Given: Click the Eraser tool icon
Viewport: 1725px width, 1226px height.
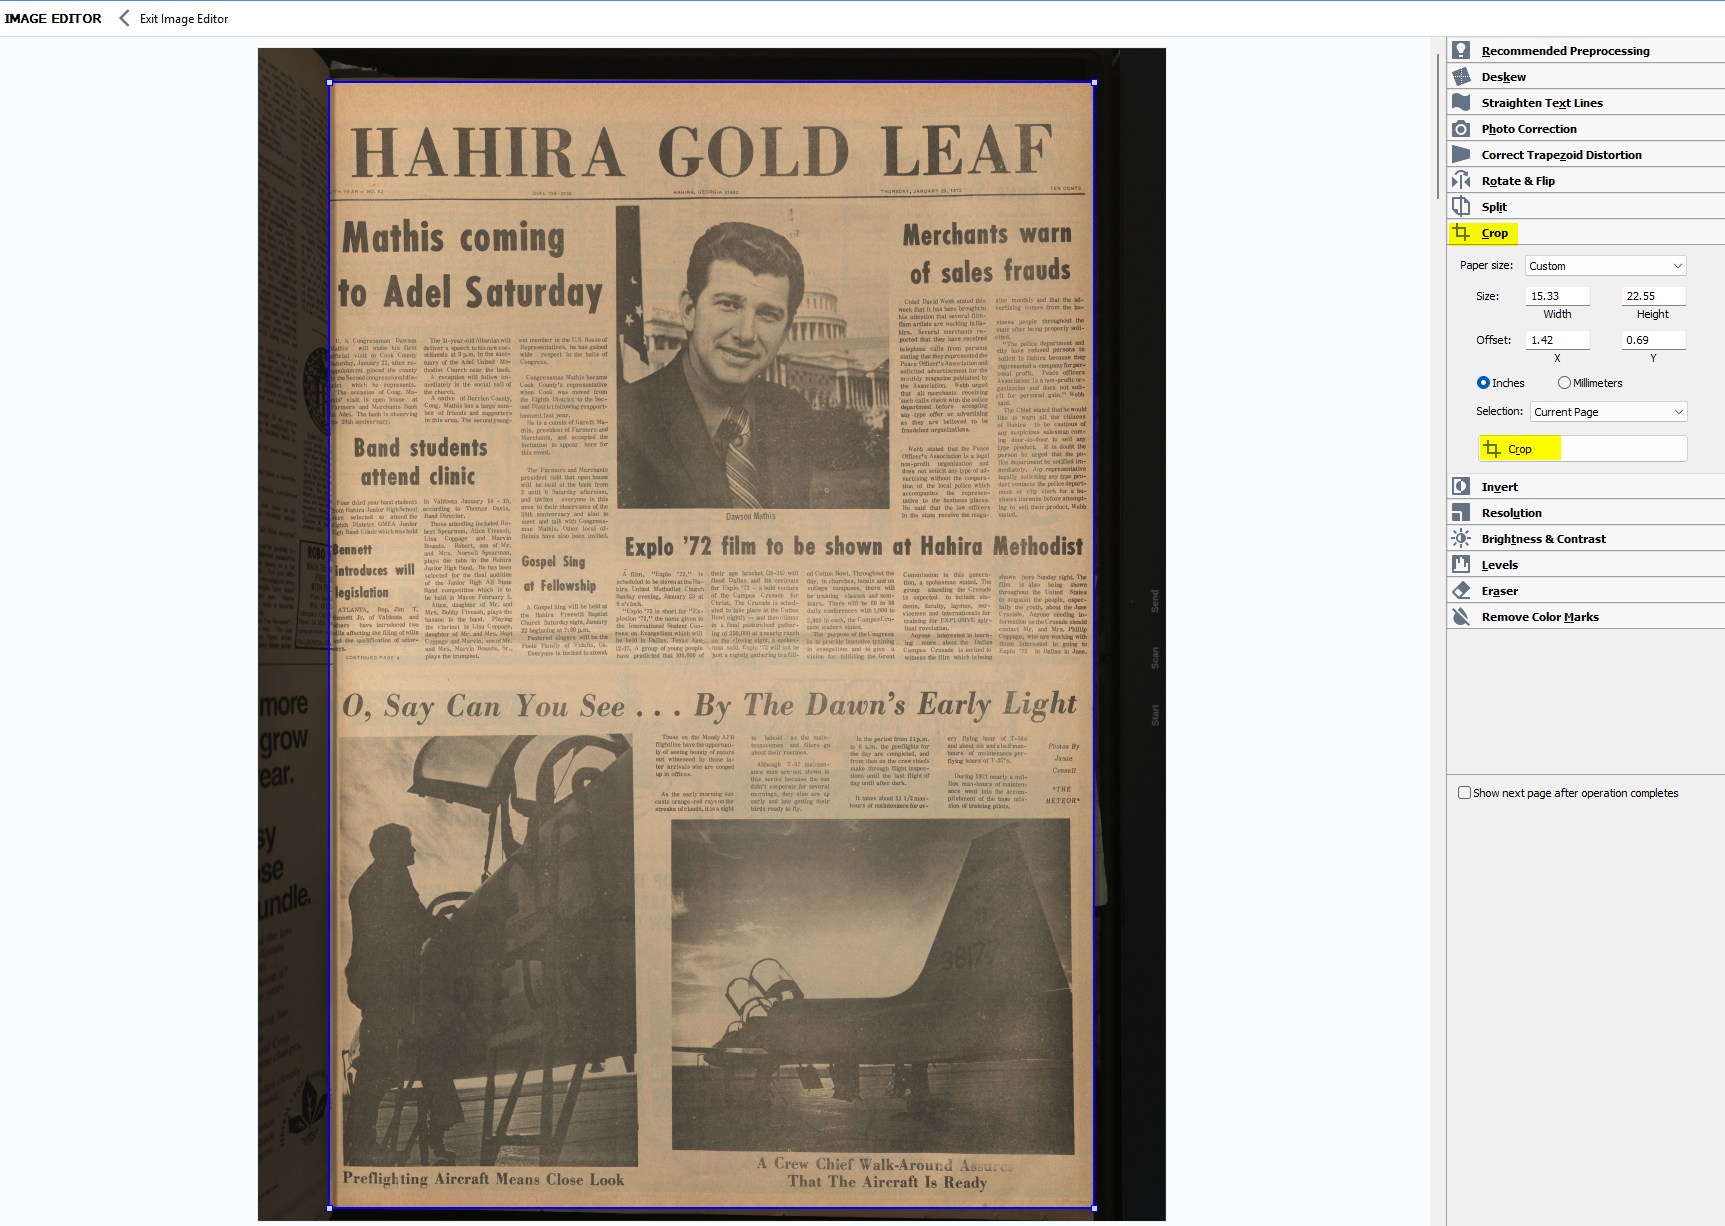Looking at the screenshot, I should 1461,590.
